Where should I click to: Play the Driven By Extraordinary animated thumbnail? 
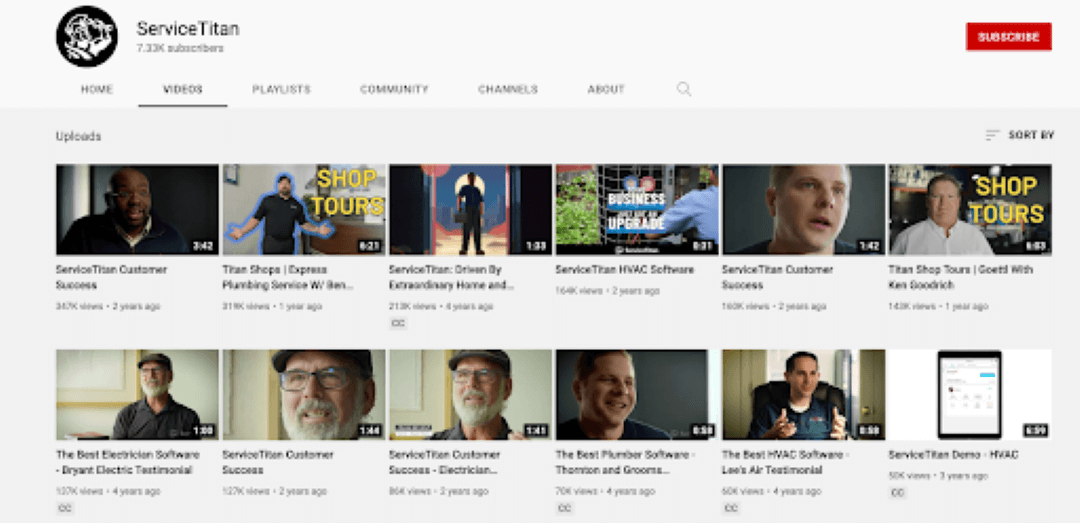(470, 209)
